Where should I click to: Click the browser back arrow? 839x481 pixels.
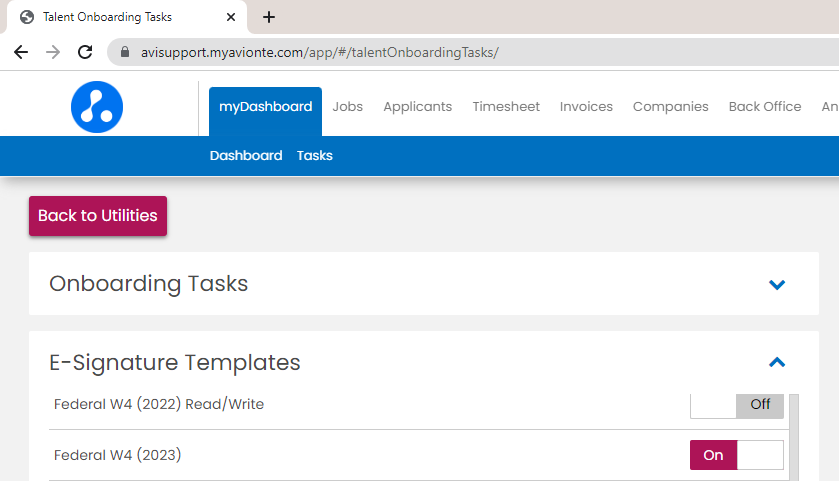pos(21,52)
